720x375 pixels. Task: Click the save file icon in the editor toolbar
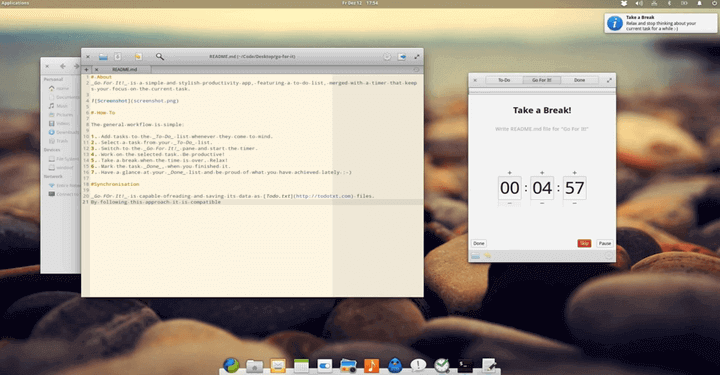pyautogui.click(x=118, y=57)
